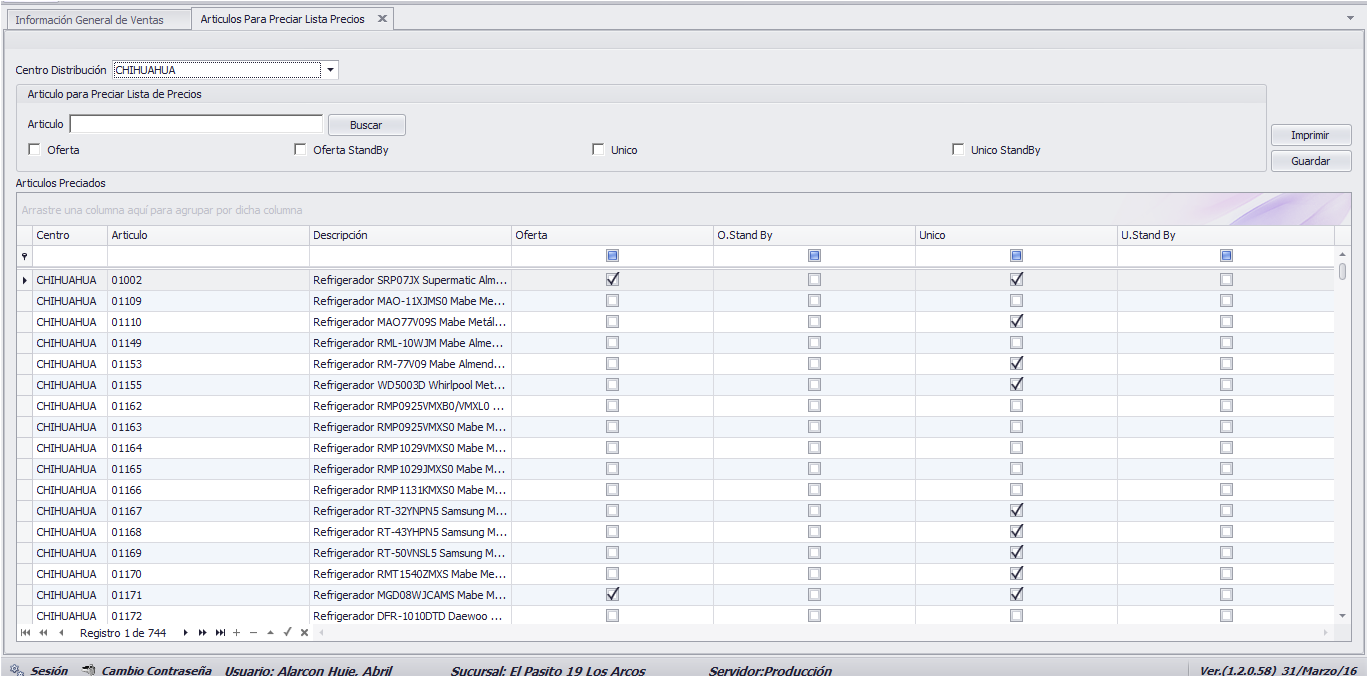
Task: Click the Guardar button
Action: point(1311,161)
